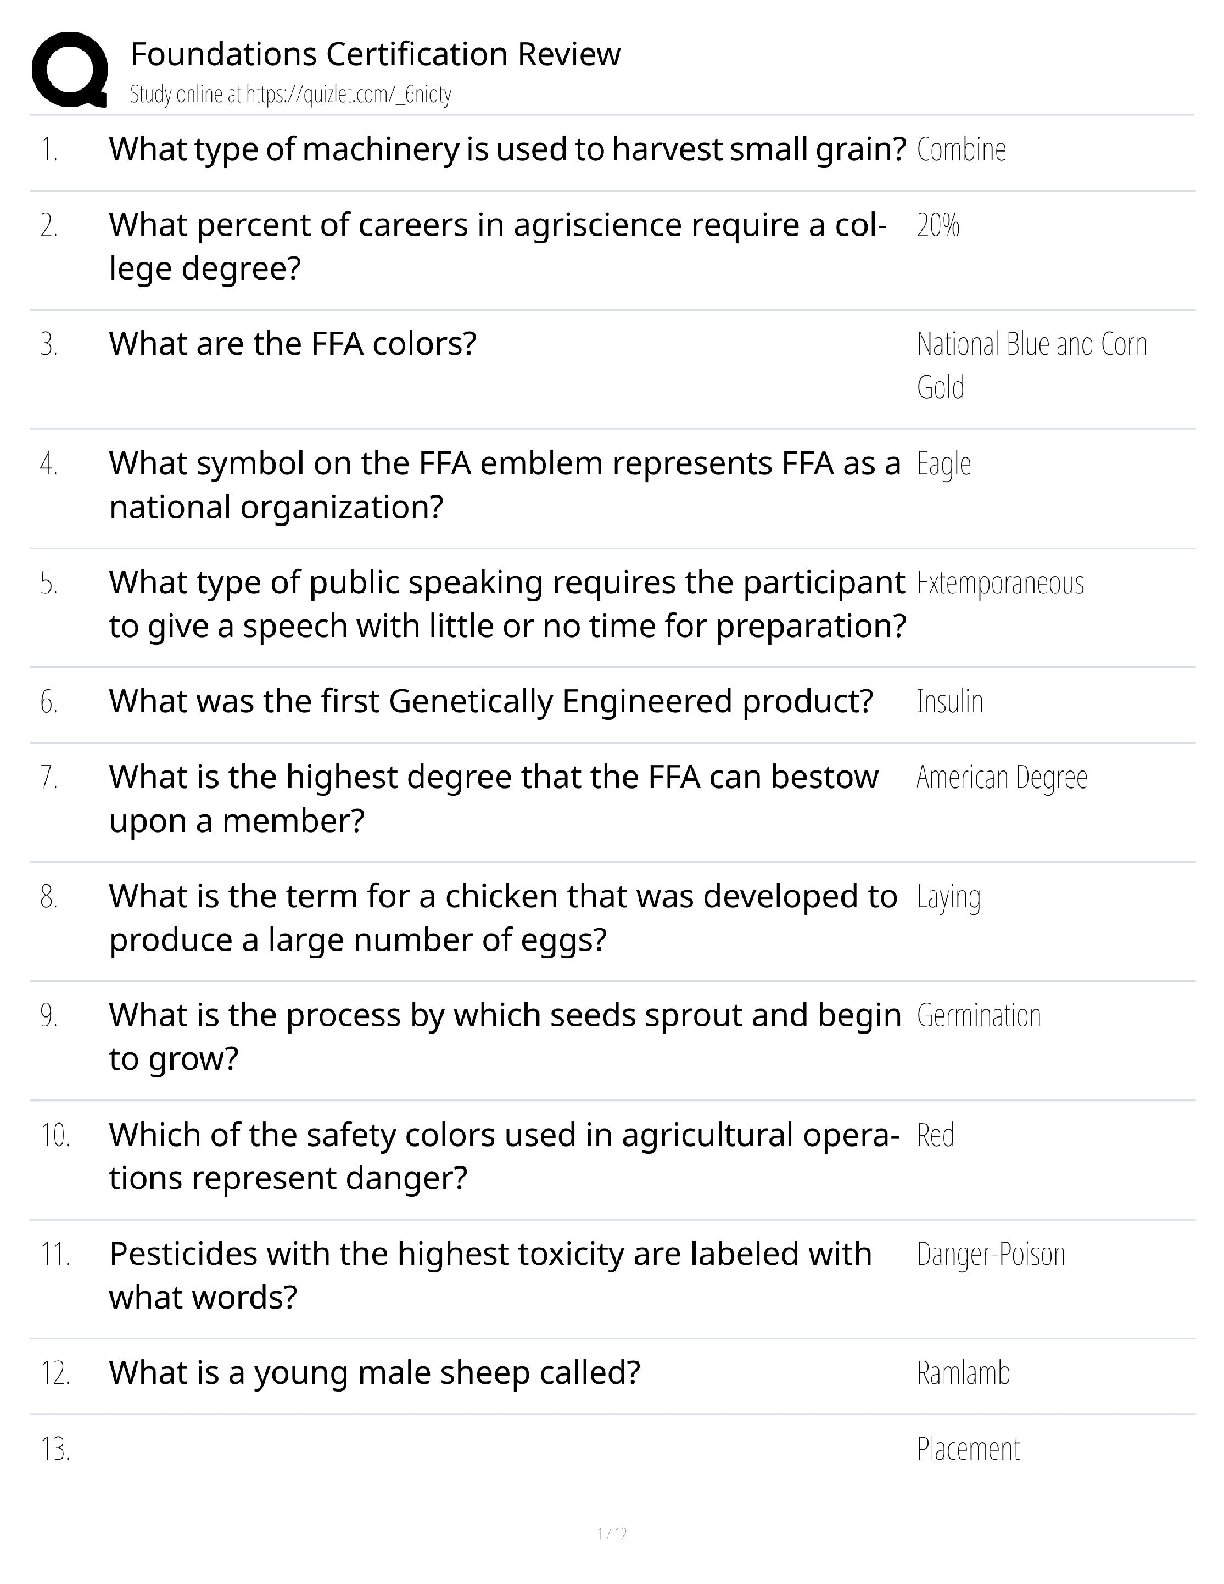
Task: Click the Foundations Certification Review title
Action: pos(375,53)
